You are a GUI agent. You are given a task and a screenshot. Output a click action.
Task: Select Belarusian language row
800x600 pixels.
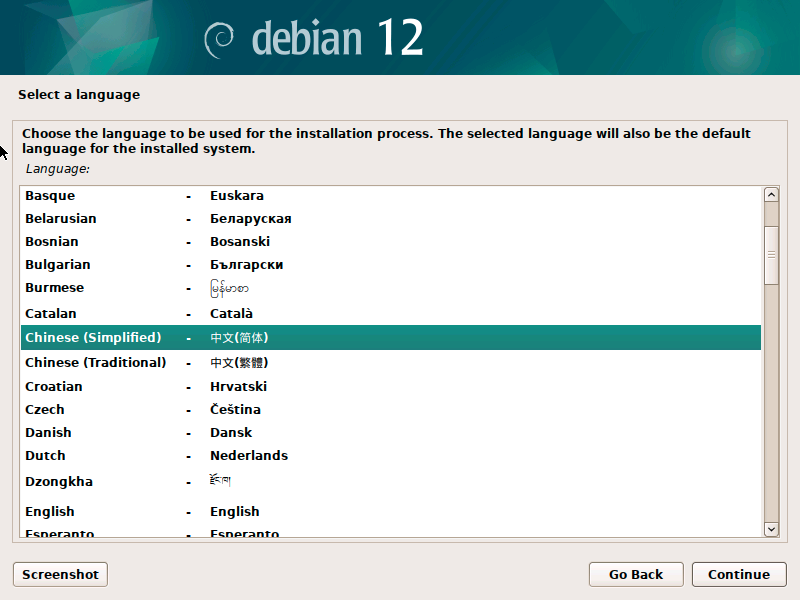pyautogui.click(x=391, y=219)
